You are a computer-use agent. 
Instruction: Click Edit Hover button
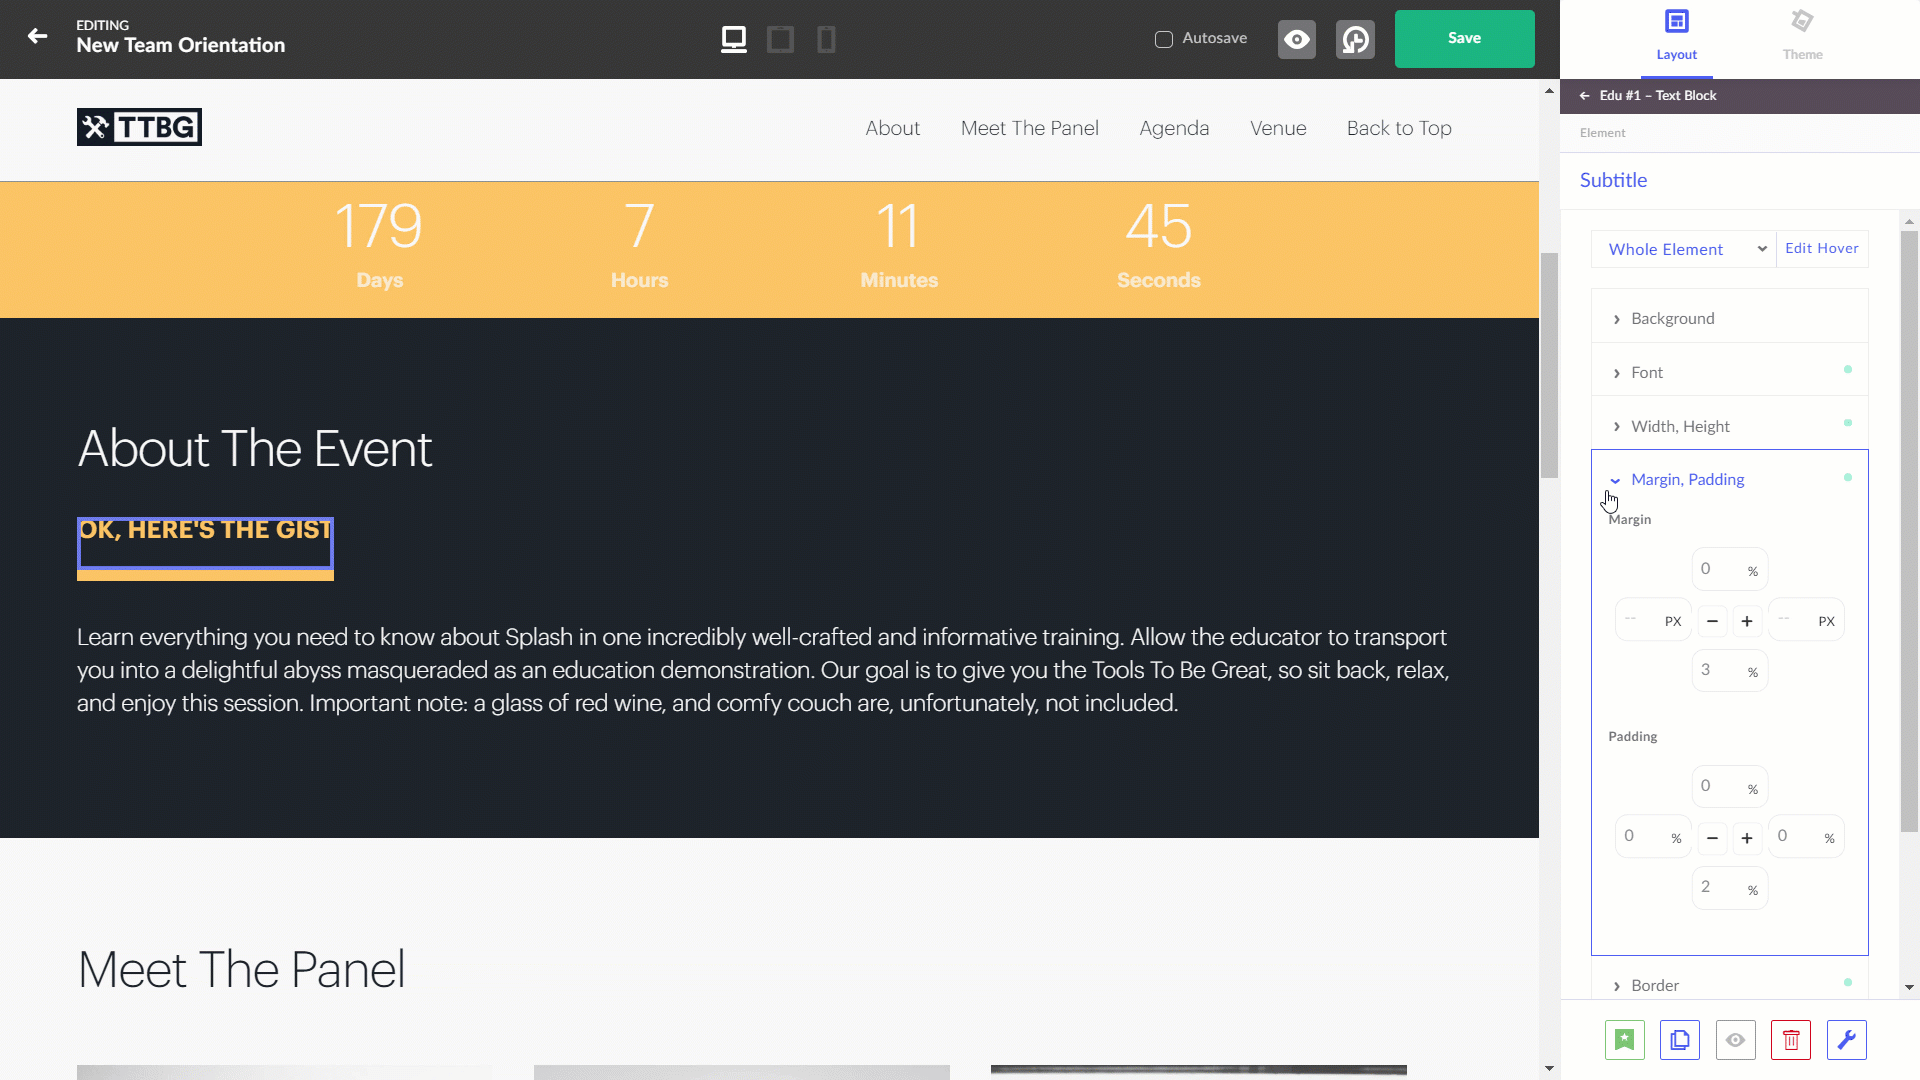click(x=1822, y=248)
